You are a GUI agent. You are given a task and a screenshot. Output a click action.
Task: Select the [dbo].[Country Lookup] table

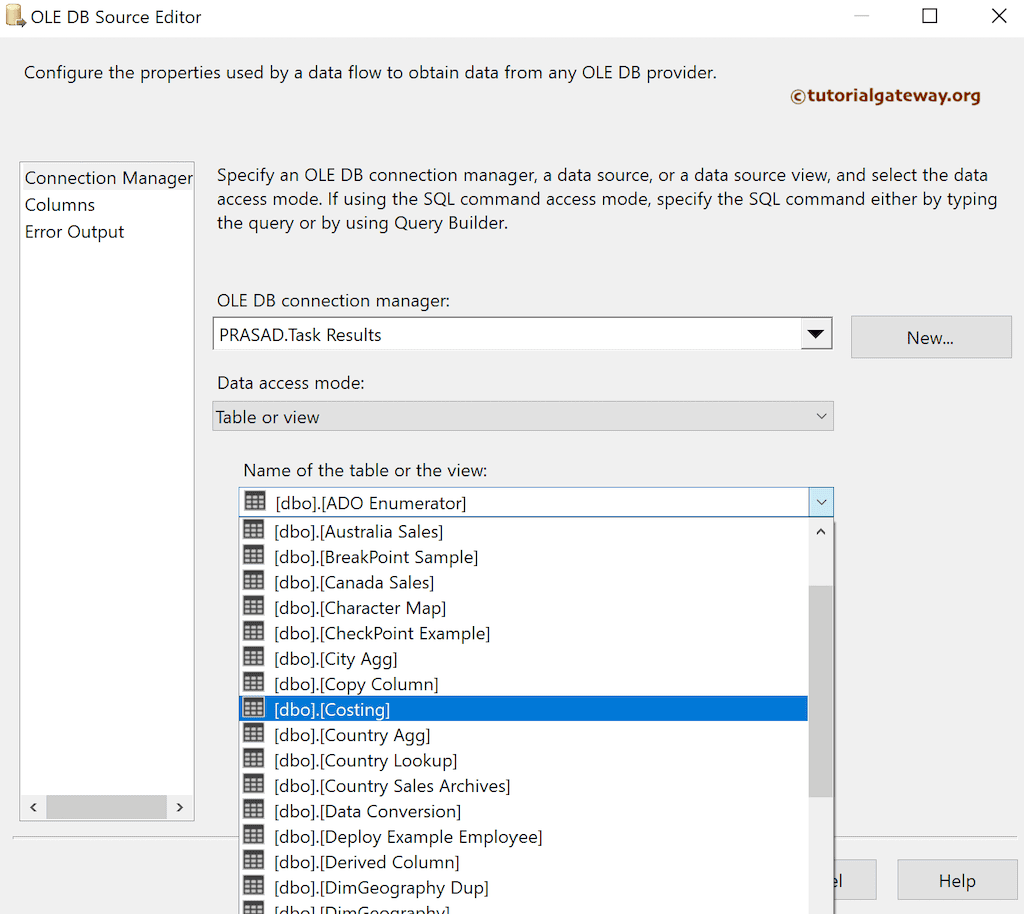(366, 759)
